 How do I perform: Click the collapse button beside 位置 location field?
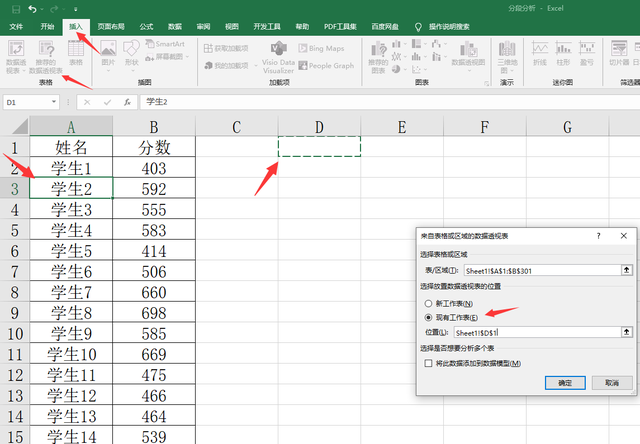click(x=627, y=332)
